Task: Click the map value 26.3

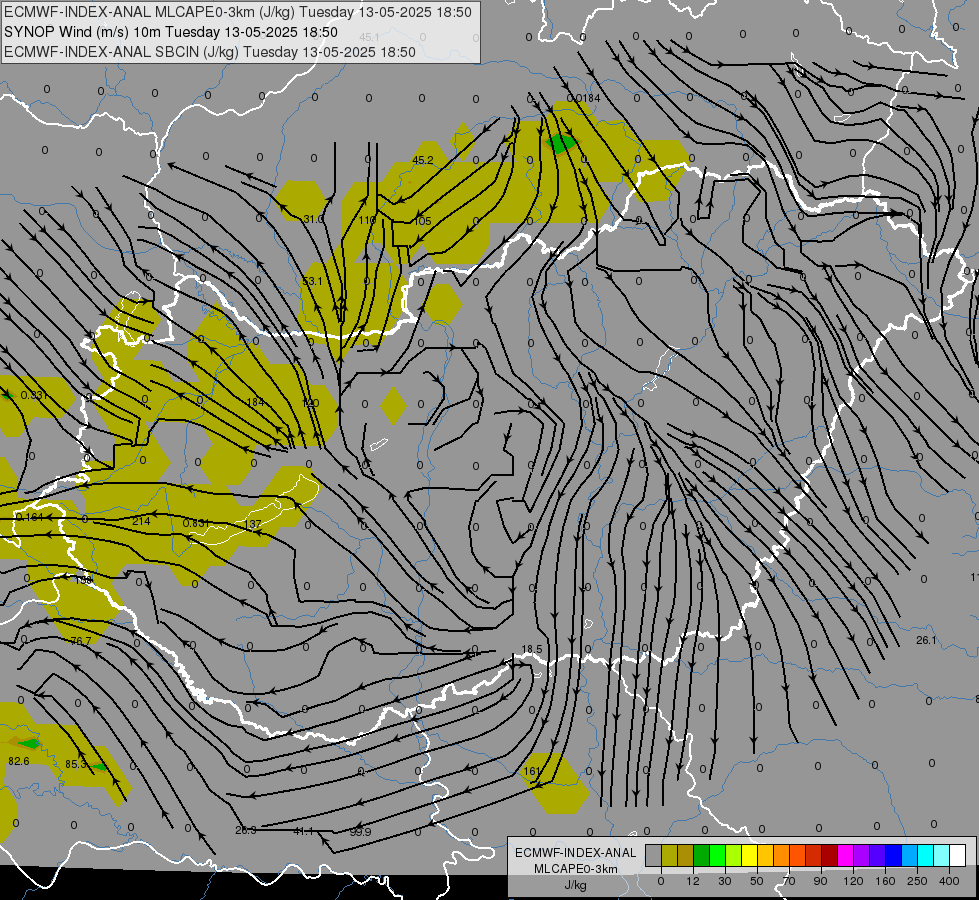Action: [245, 830]
